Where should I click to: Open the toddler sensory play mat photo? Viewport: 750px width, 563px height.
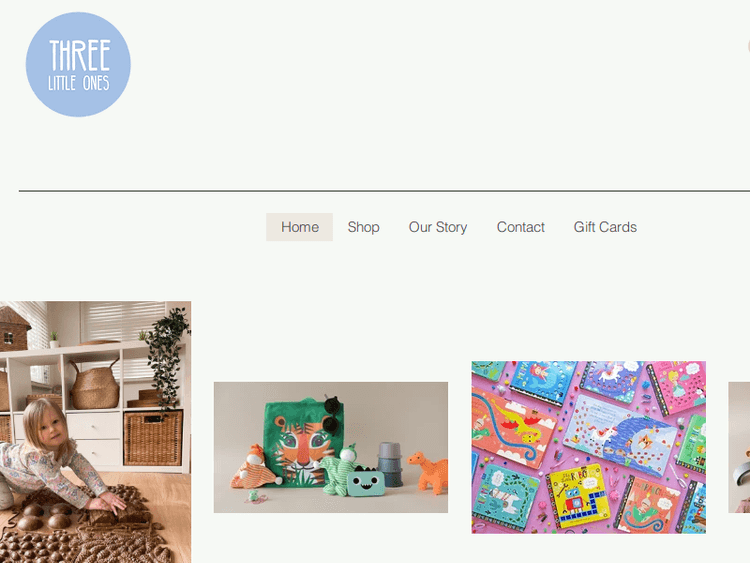[x=96, y=432]
